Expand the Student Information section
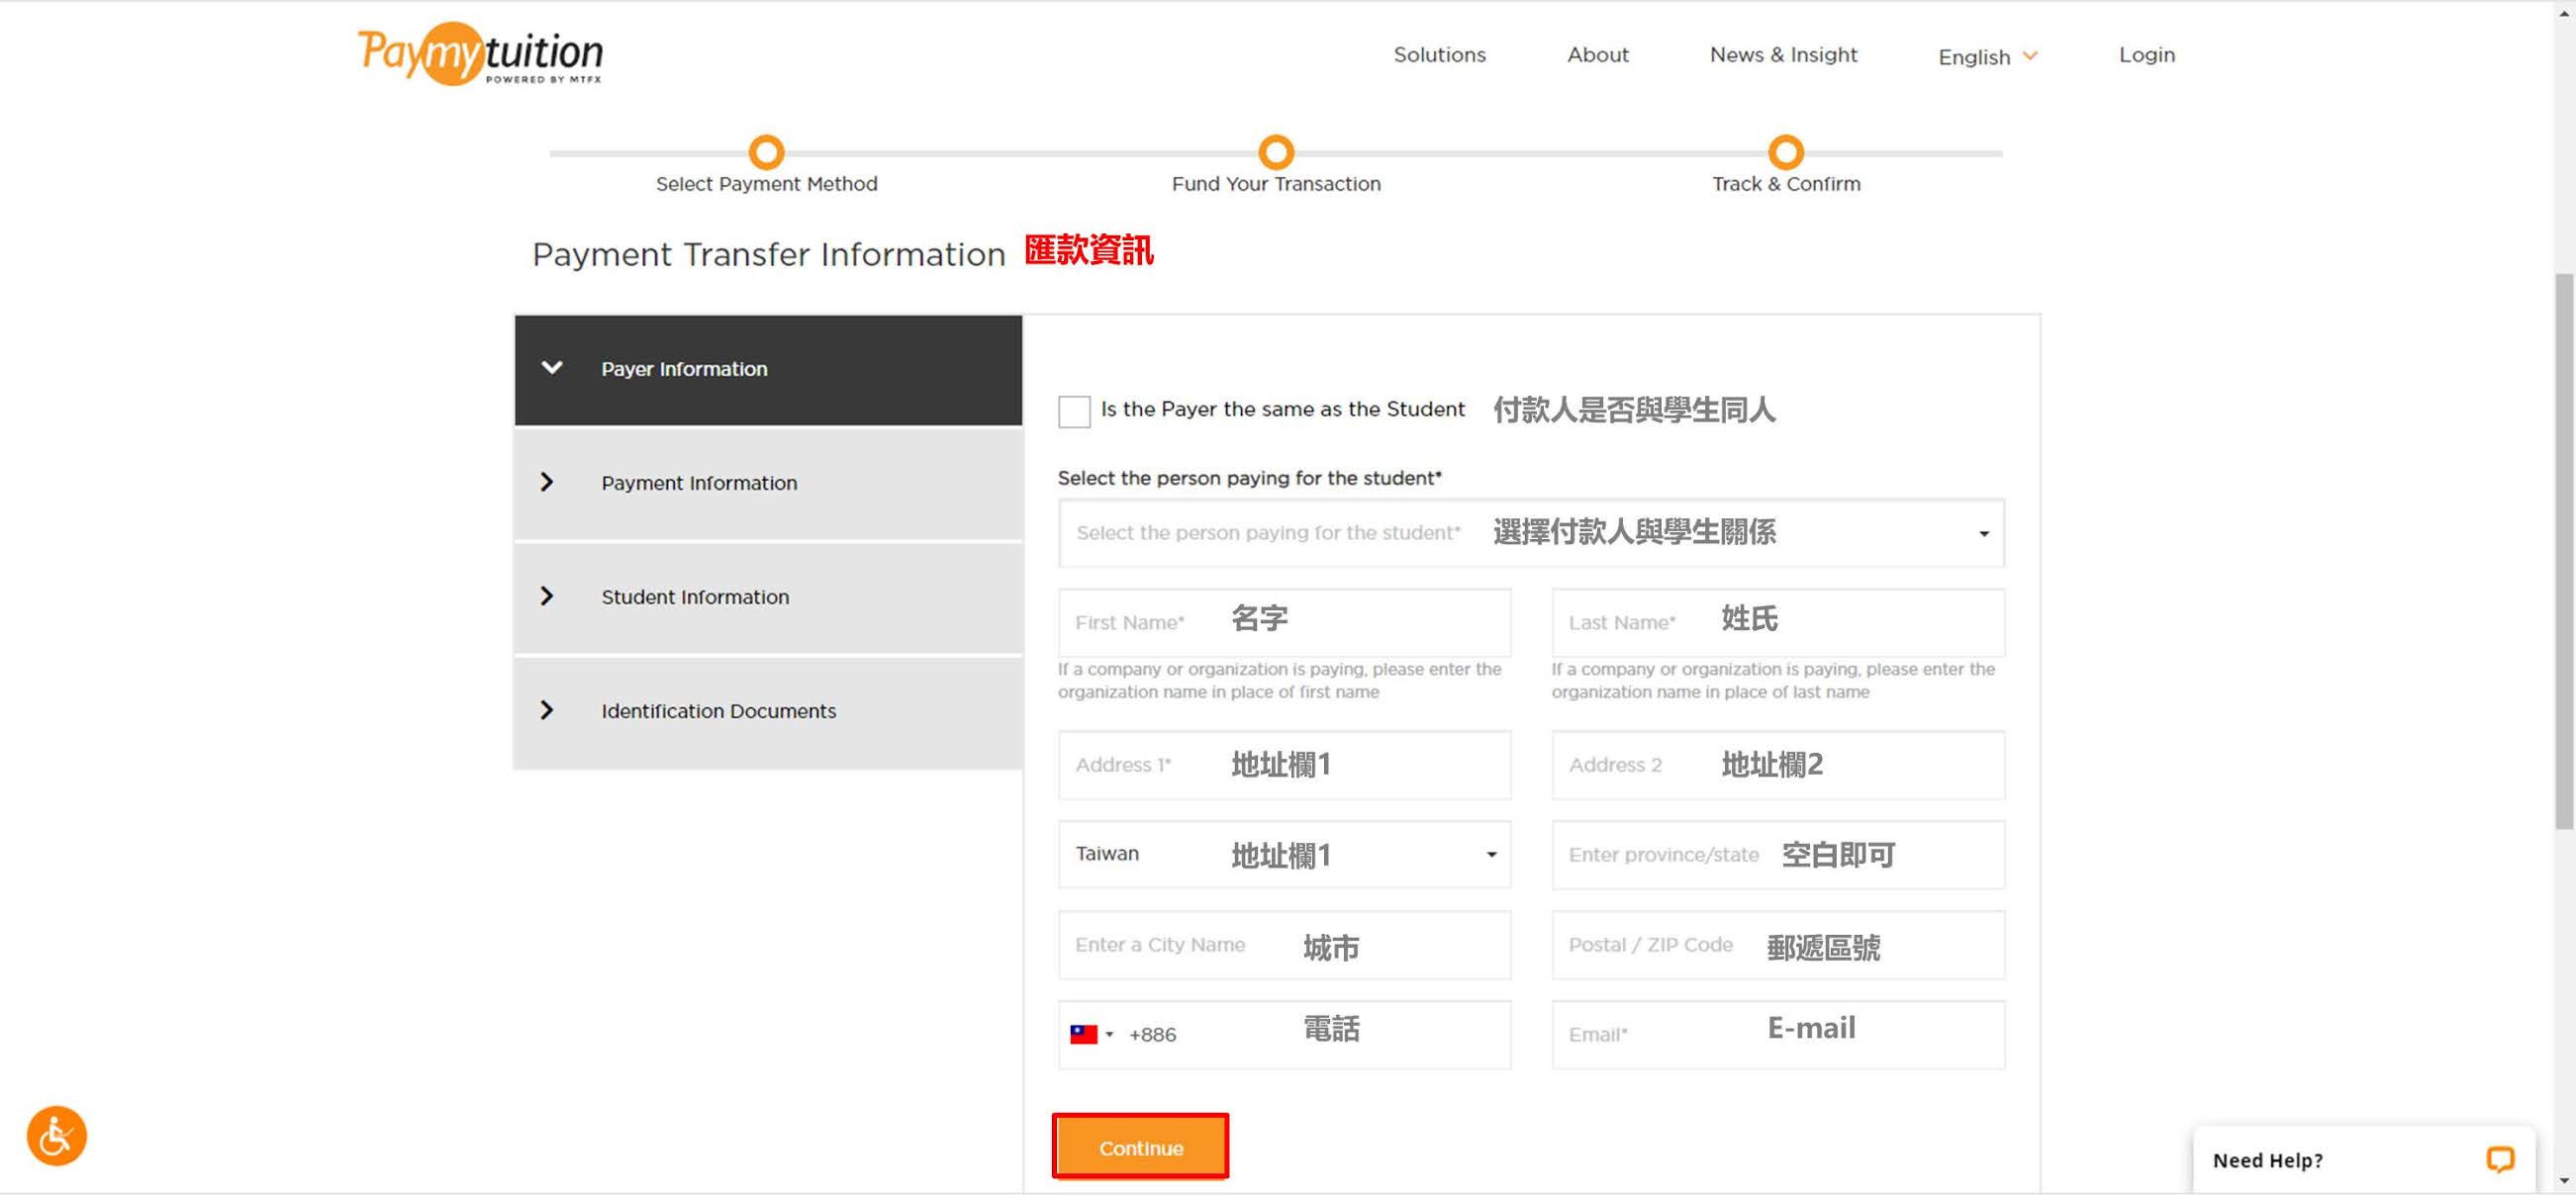 point(694,597)
